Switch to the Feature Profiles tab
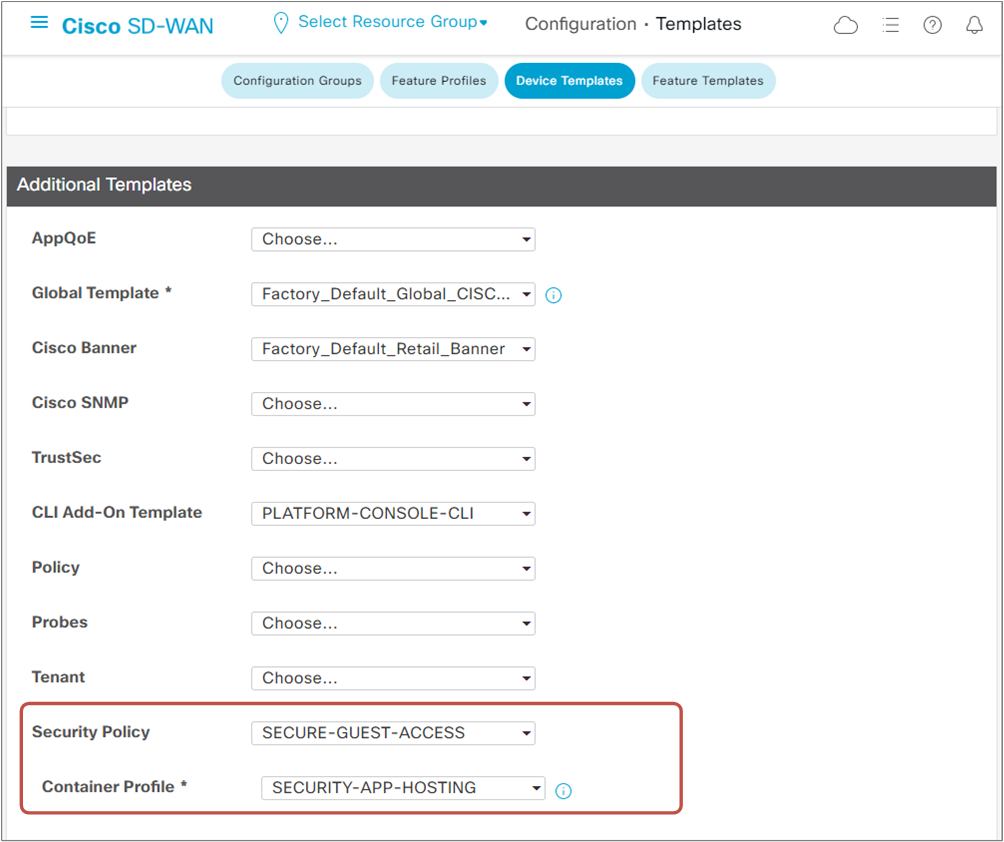1004x842 pixels. click(x=438, y=81)
